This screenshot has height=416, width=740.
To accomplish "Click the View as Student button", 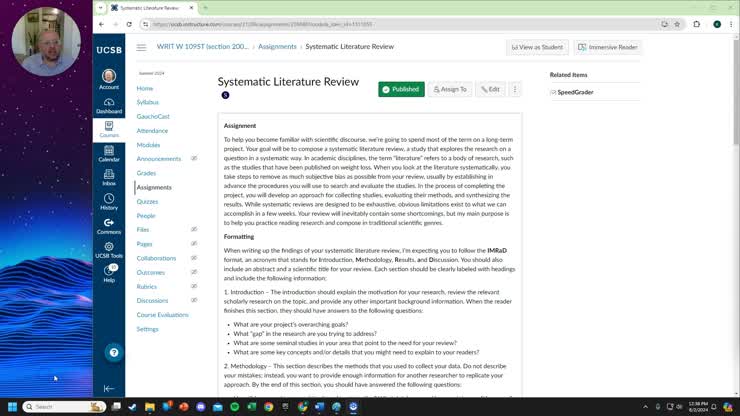I will tap(538, 47).
